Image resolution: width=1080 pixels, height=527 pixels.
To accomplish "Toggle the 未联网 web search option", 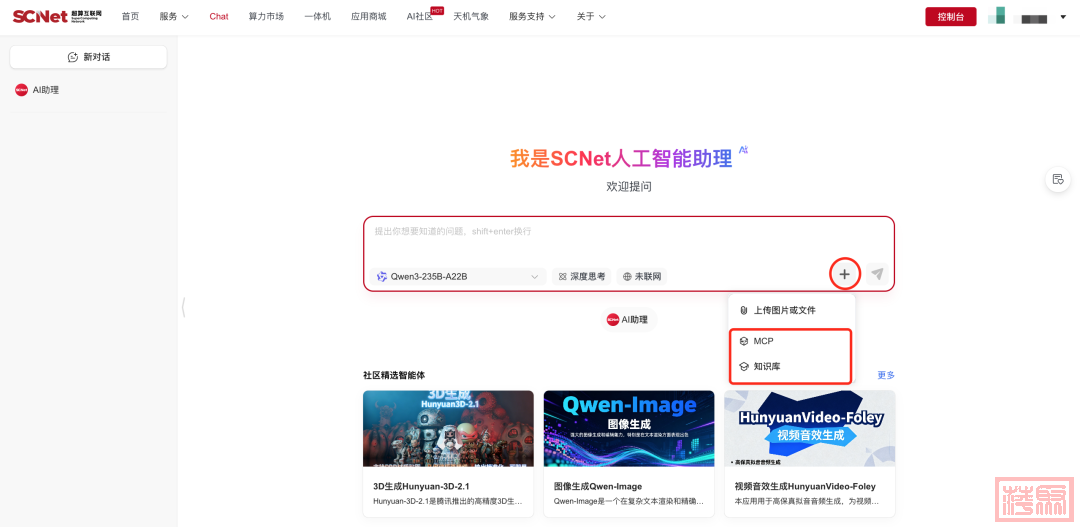I will pyautogui.click(x=642, y=276).
